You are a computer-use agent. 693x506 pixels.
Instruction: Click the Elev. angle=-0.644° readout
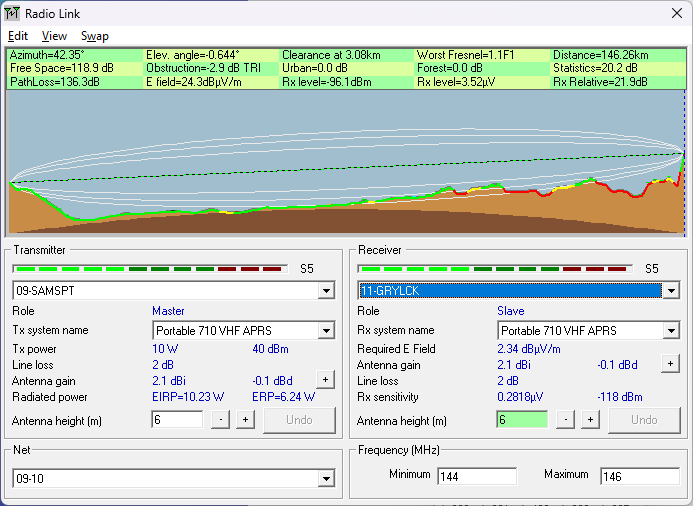[193, 55]
